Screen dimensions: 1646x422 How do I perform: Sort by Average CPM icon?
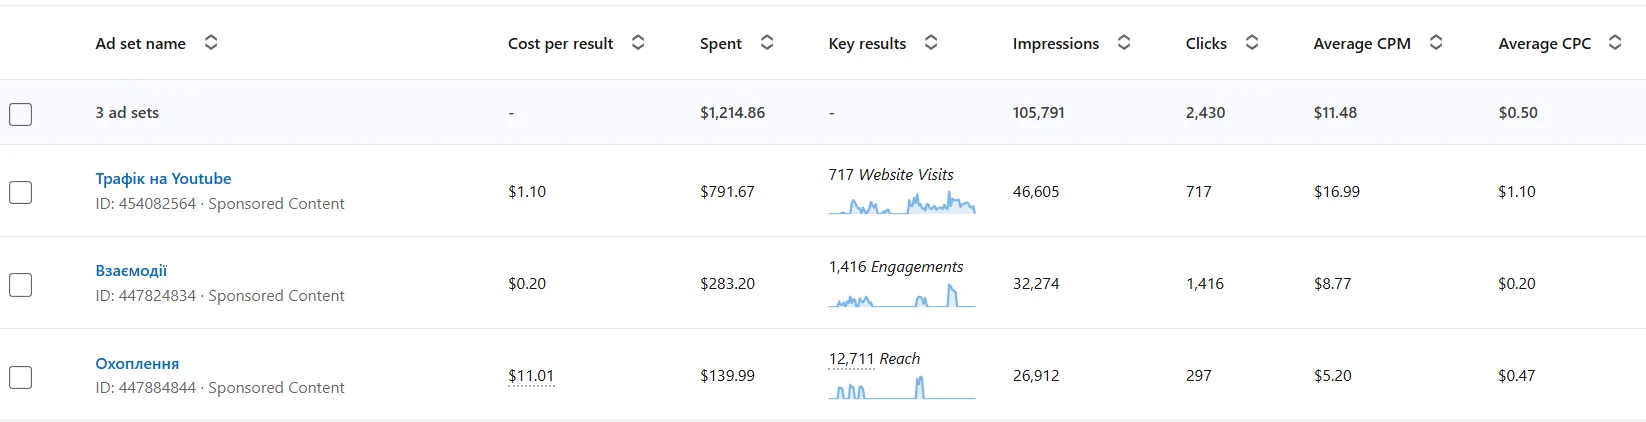pyautogui.click(x=1436, y=43)
